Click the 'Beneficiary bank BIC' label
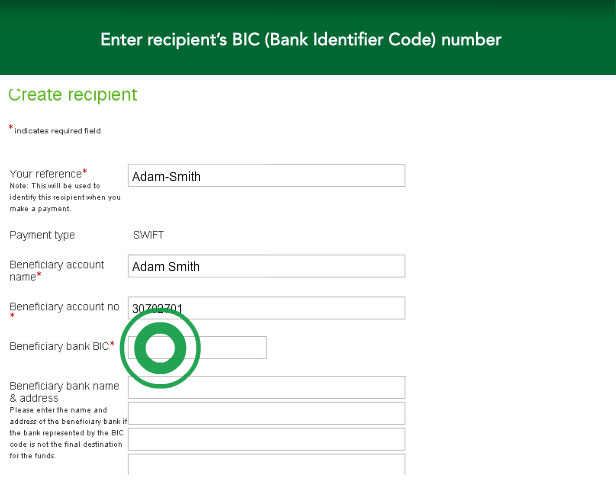This screenshot has height=480, width=616. [59, 346]
